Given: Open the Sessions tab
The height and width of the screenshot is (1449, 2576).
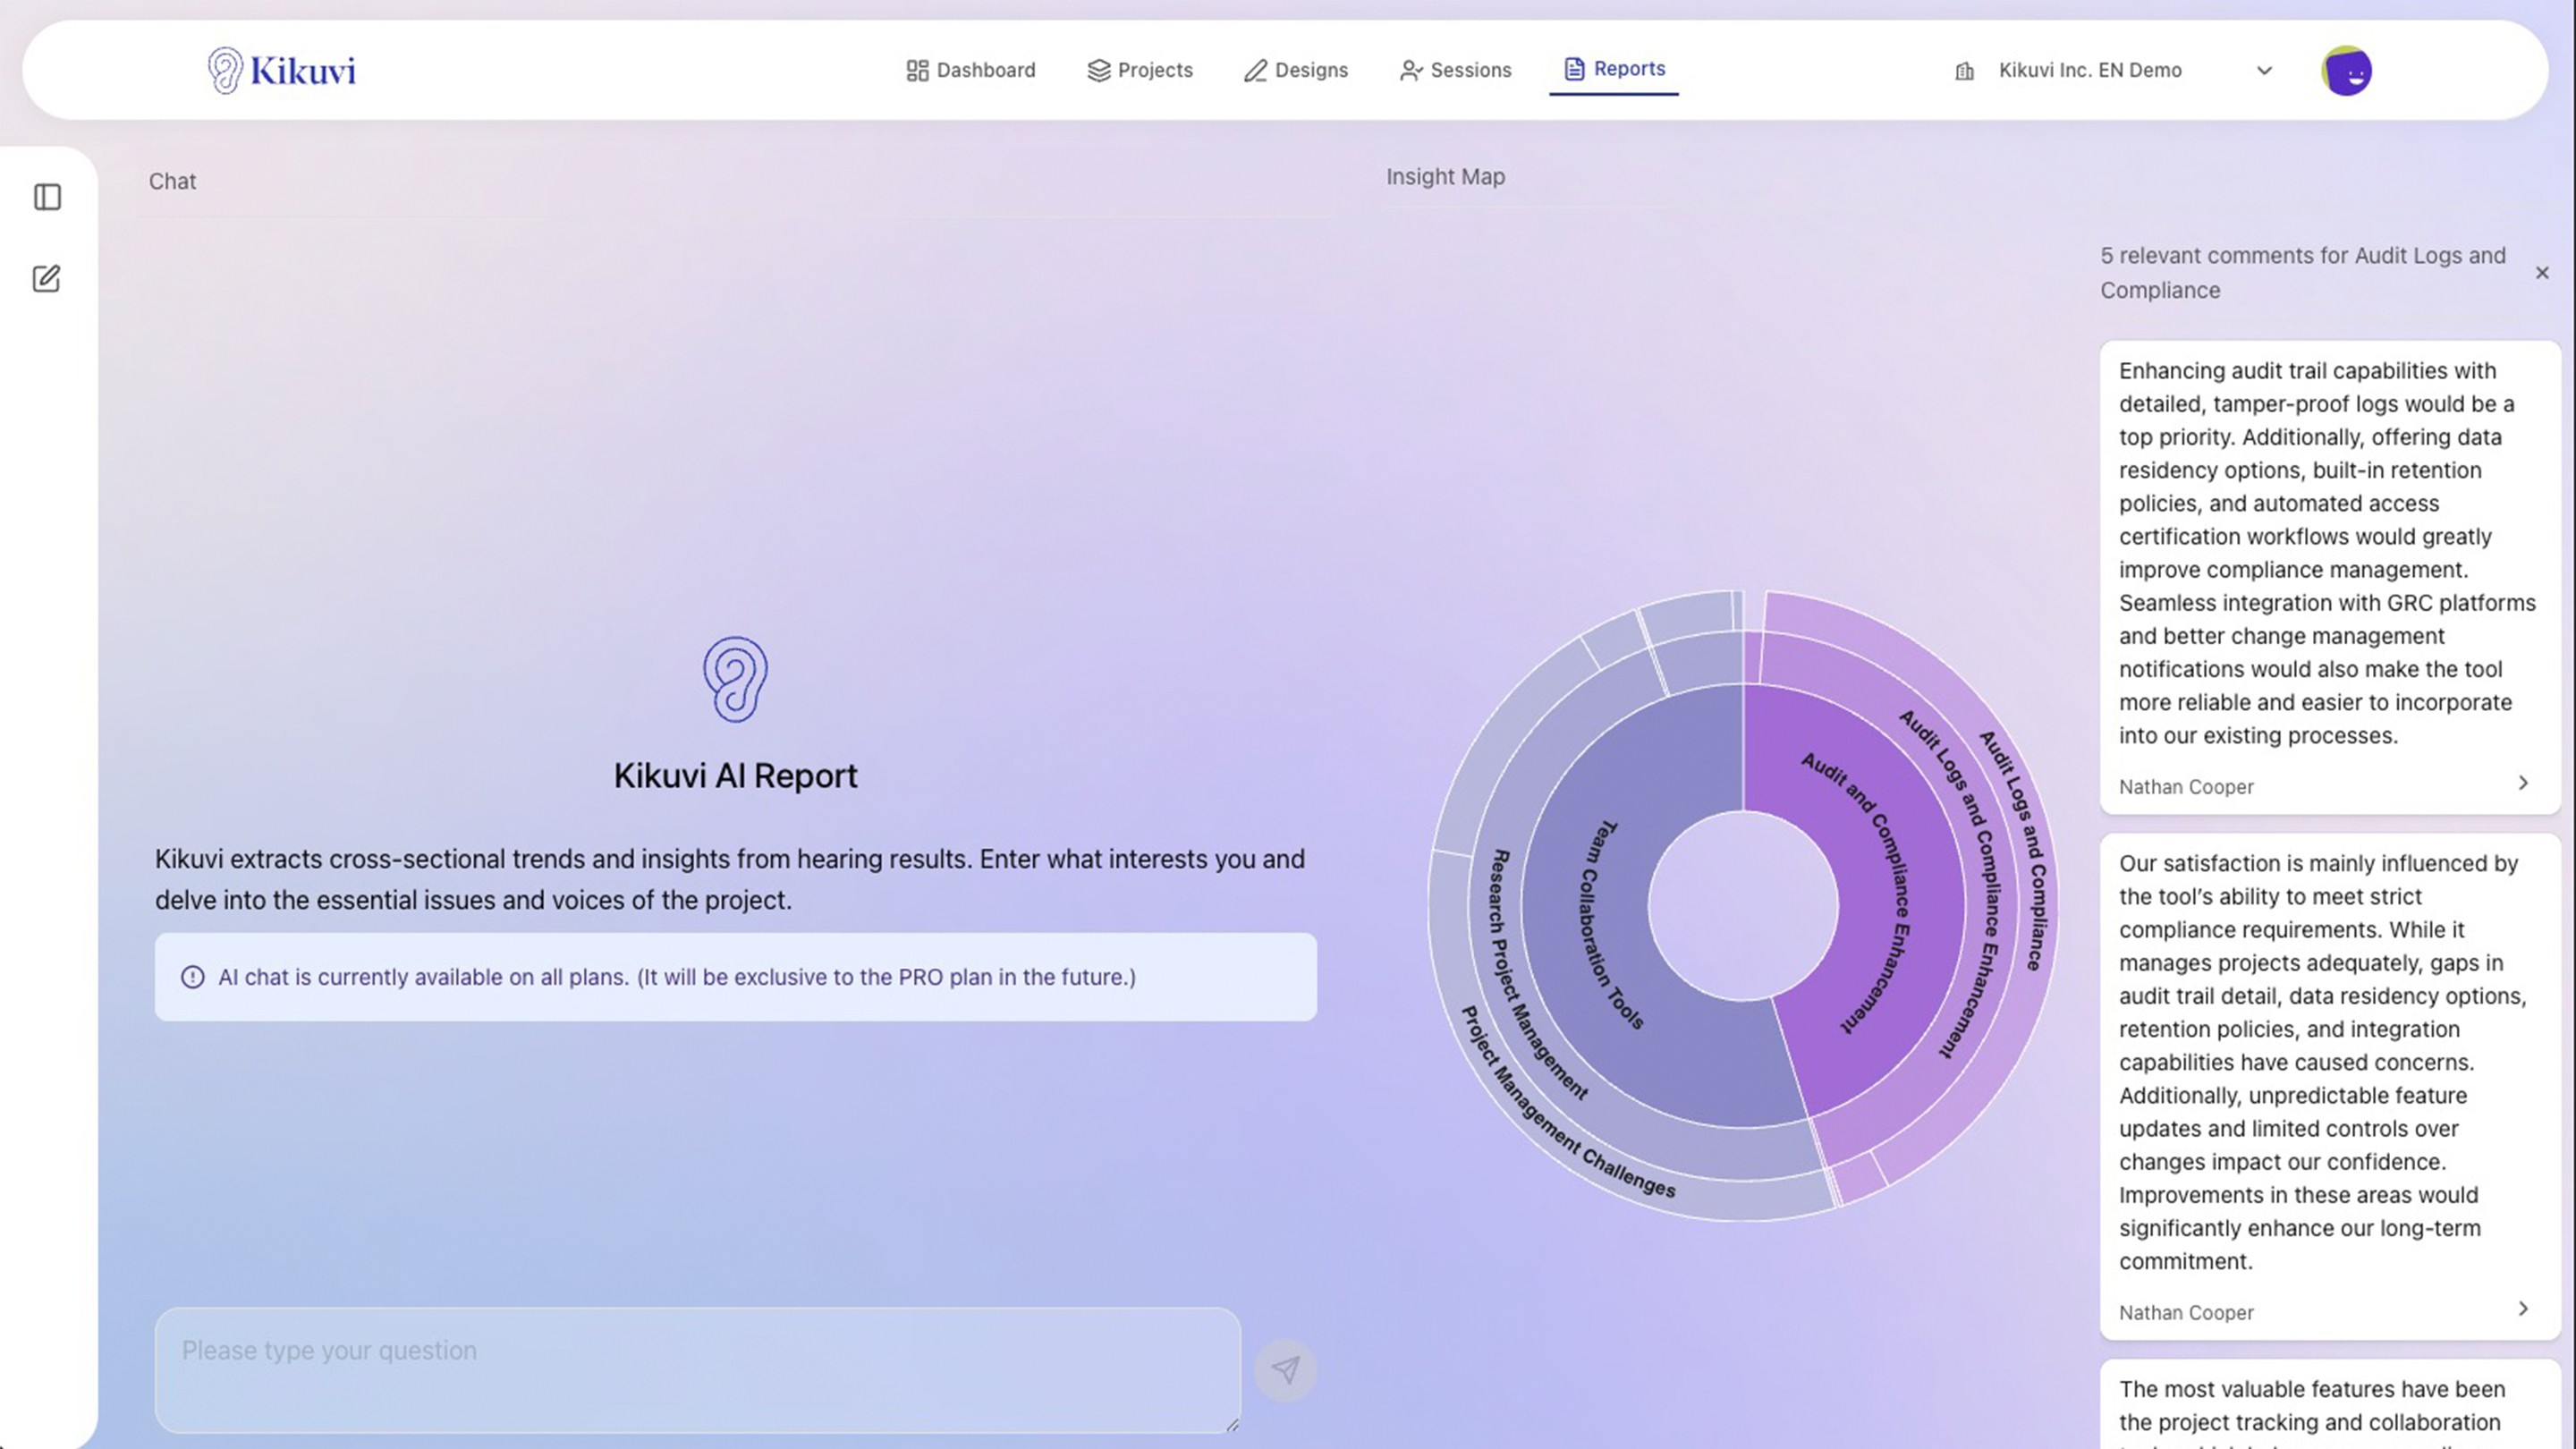Looking at the screenshot, I should [x=1455, y=70].
